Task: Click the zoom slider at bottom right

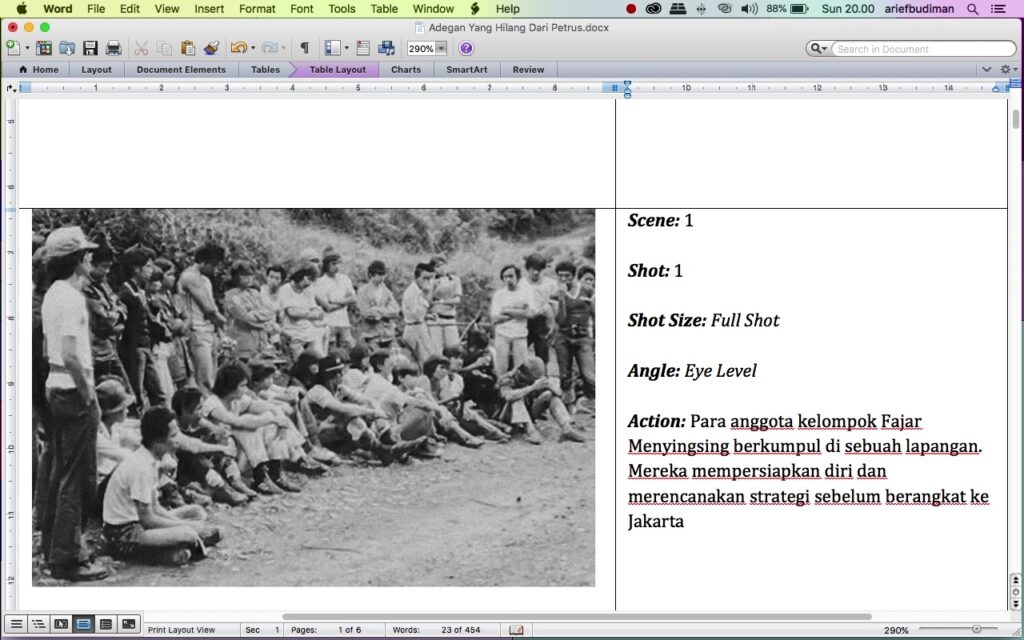Action: pos(975,630)
